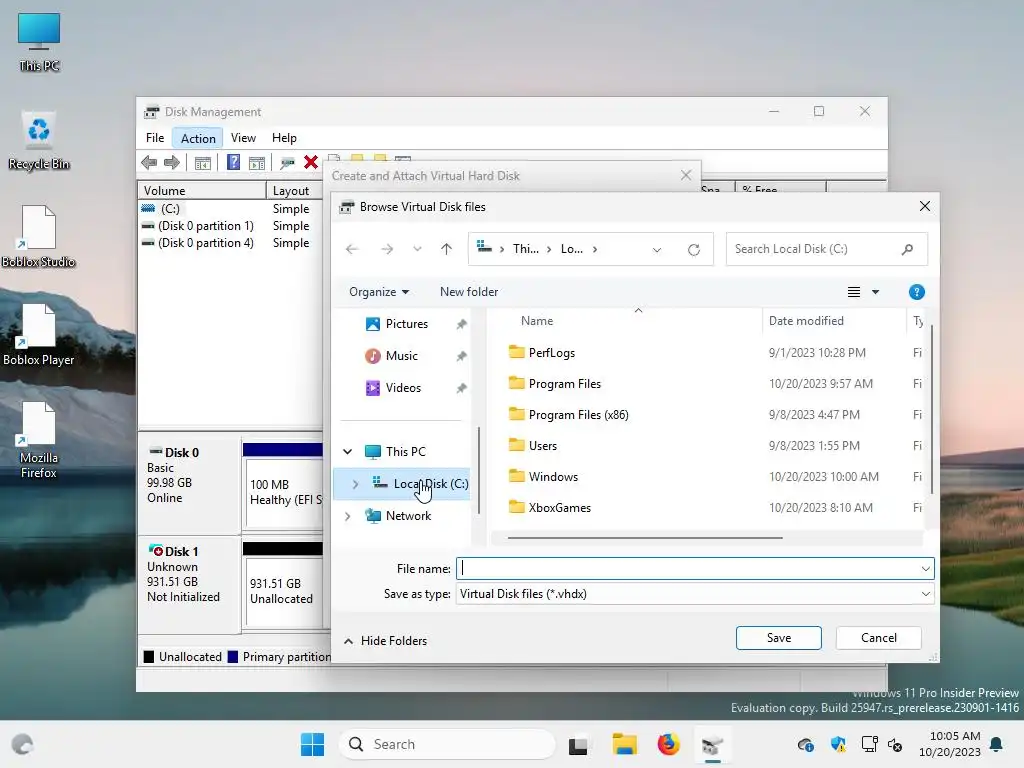Select Pictures in the navigation pane
The height and width of the screenshot is (768, 1024).
[396, 324]
